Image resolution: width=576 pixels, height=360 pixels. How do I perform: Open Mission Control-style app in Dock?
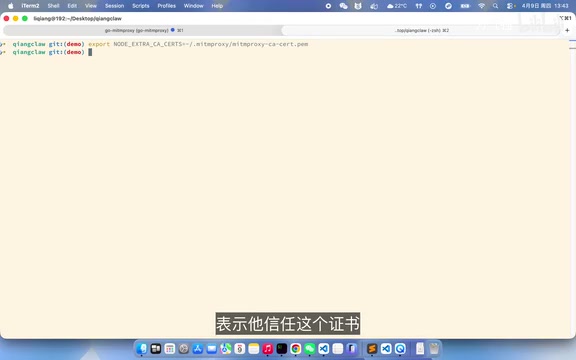156,348
